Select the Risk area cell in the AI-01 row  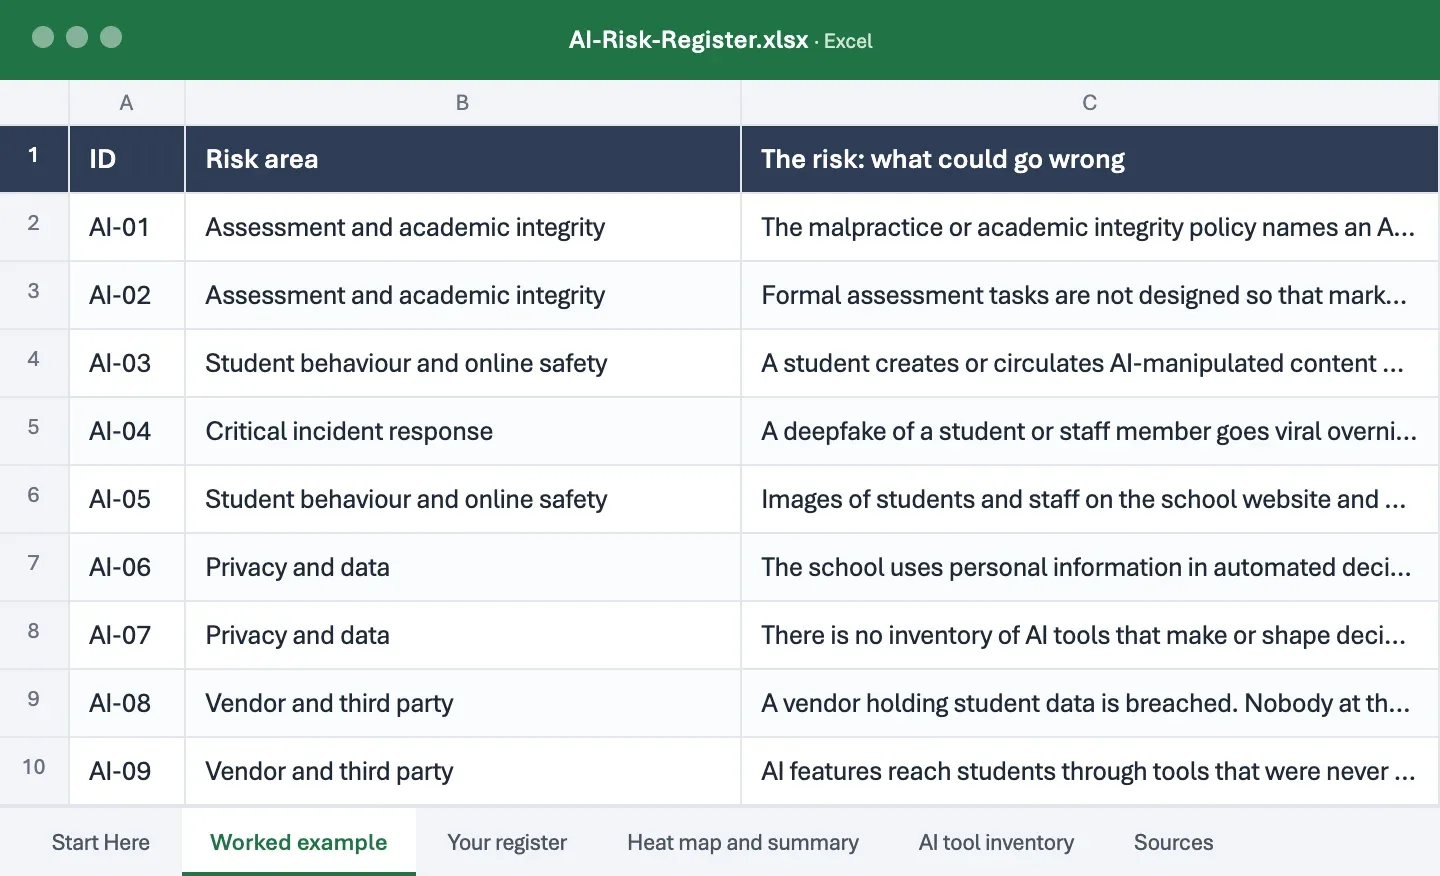coord(463,227)
